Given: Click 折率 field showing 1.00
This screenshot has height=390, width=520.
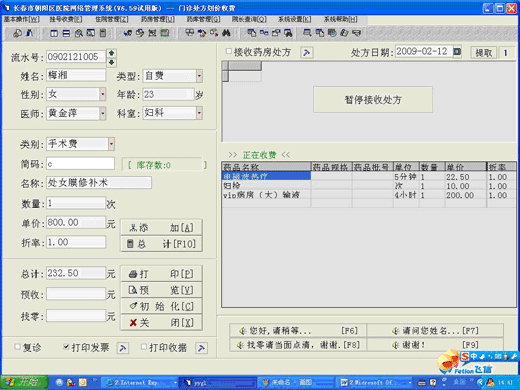Looking at the screenshot, I should (x=76, y=242).
